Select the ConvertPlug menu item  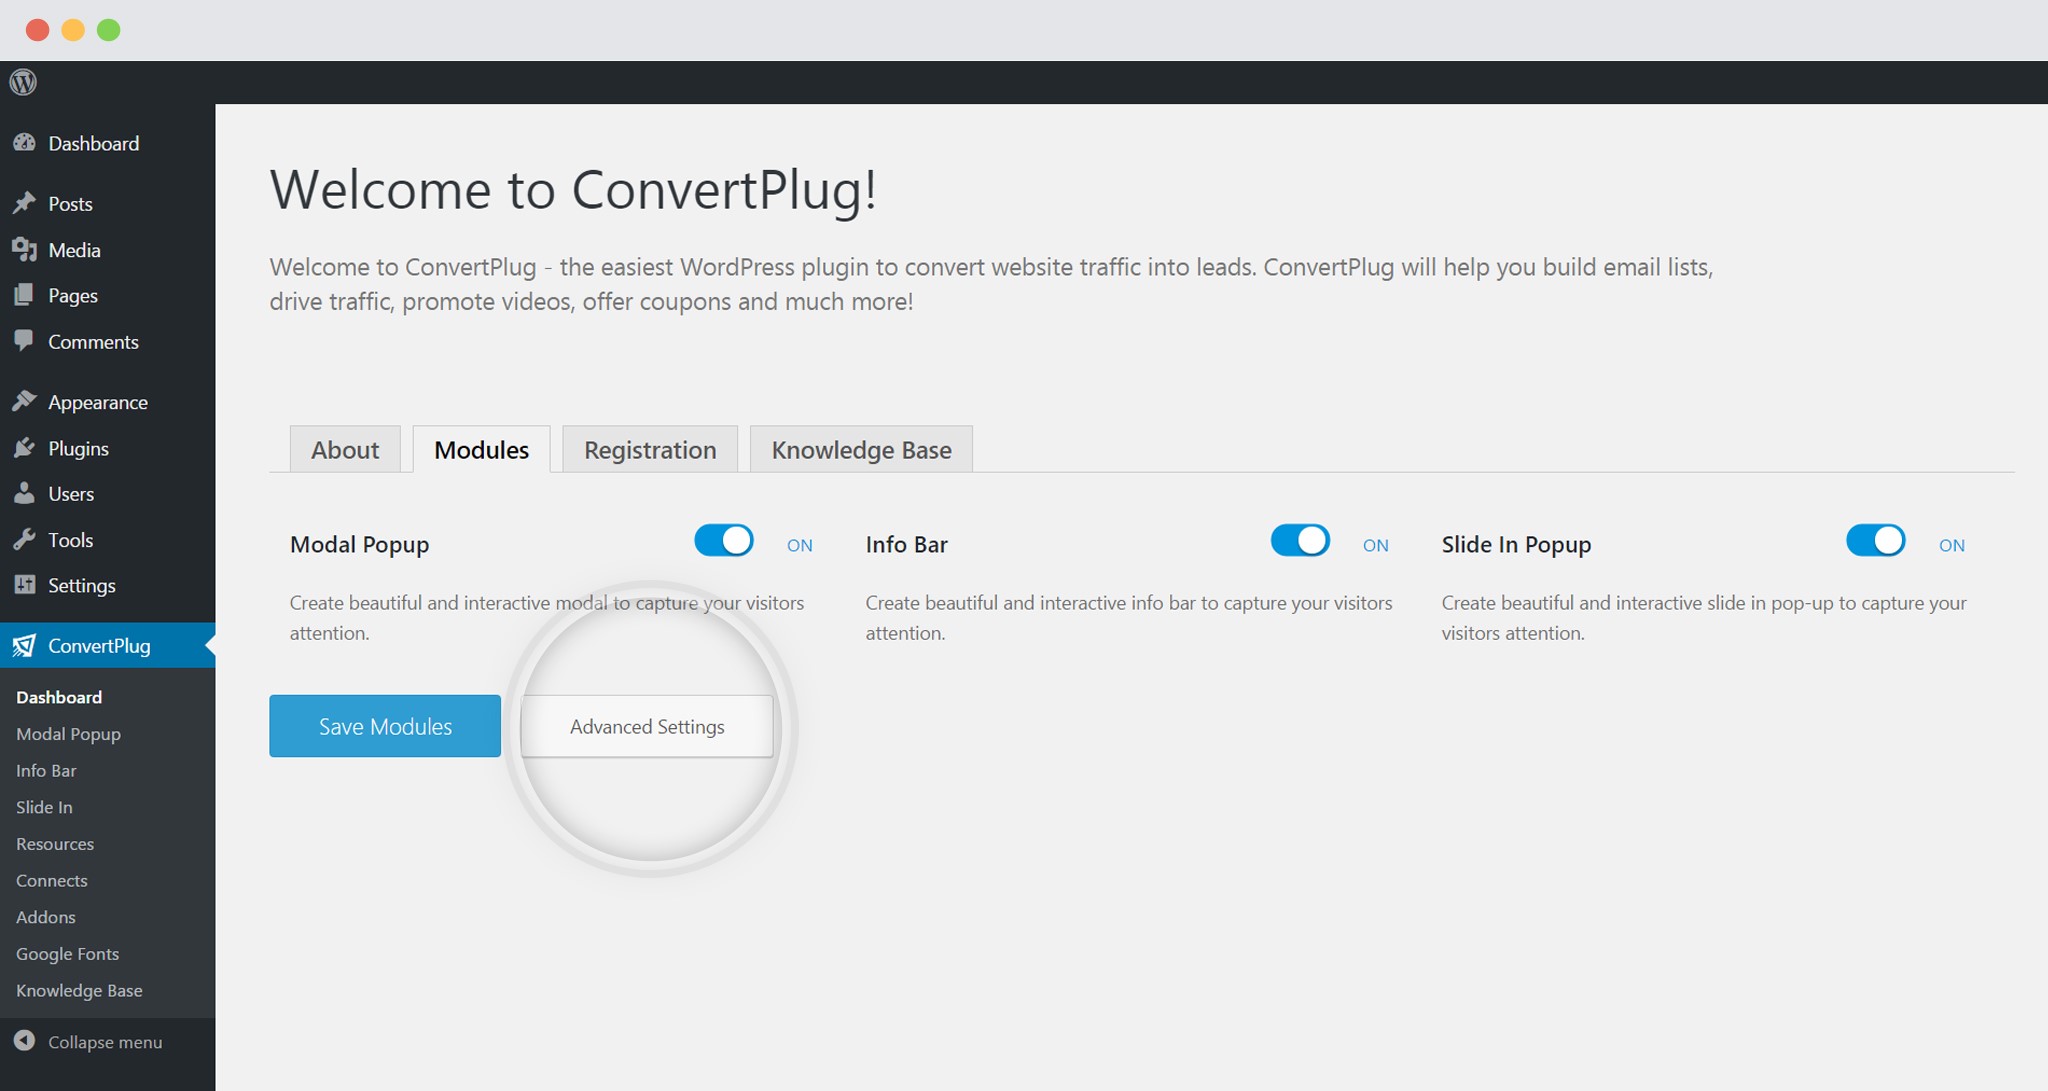point(107,645)
